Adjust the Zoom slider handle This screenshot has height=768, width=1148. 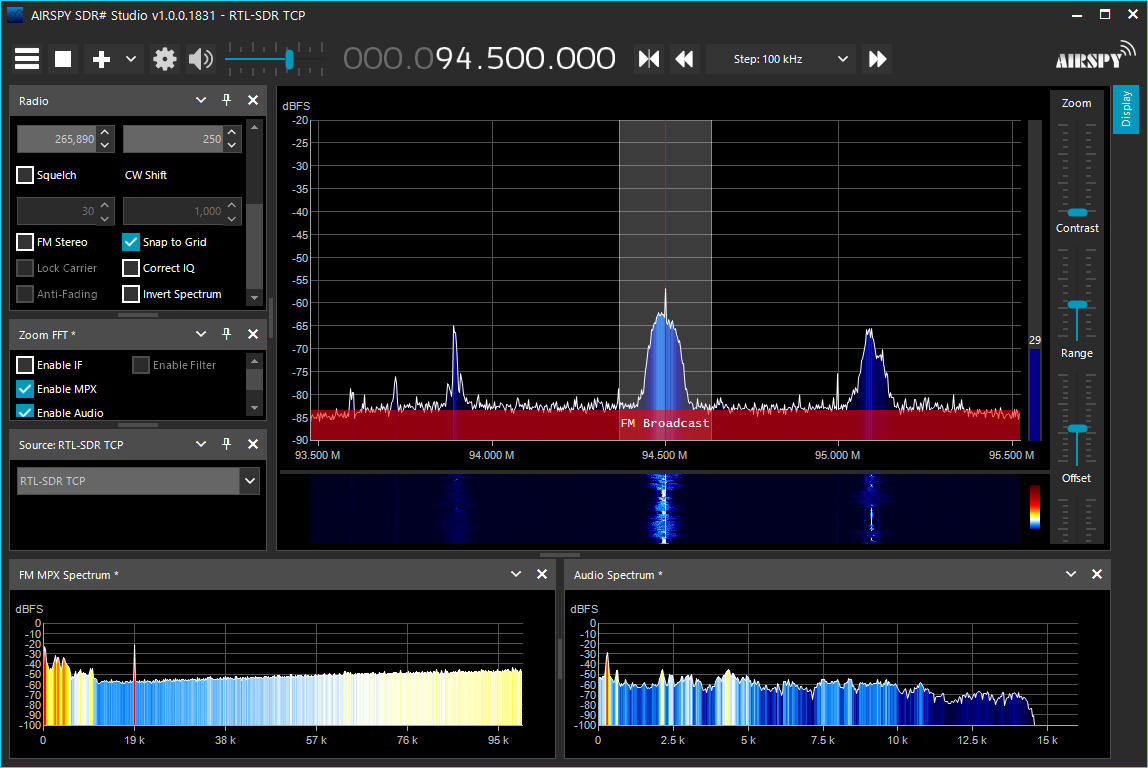pos(1077,212)
